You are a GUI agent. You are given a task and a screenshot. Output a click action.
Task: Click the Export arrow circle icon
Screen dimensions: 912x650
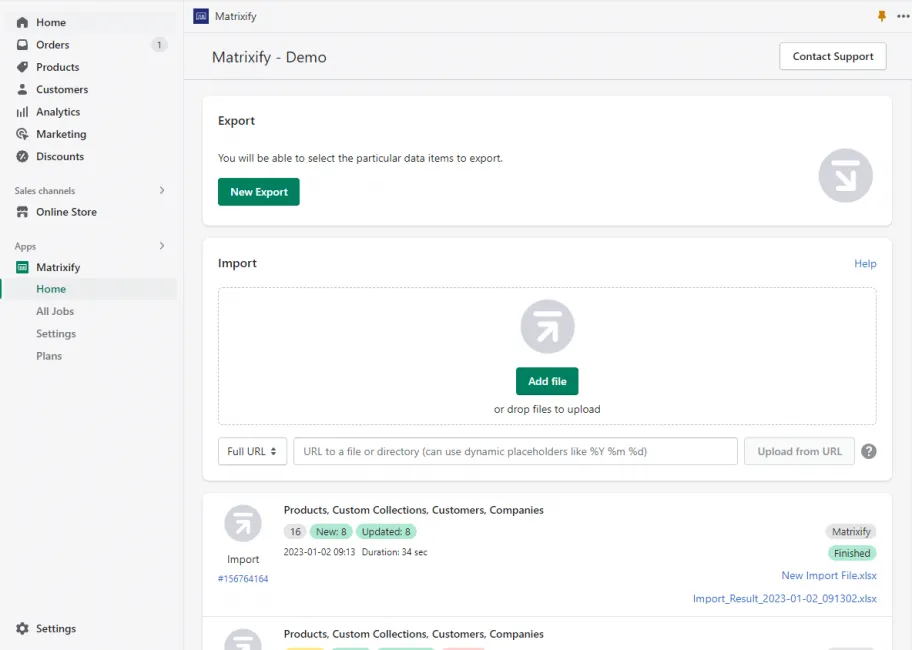coord(845,176)
